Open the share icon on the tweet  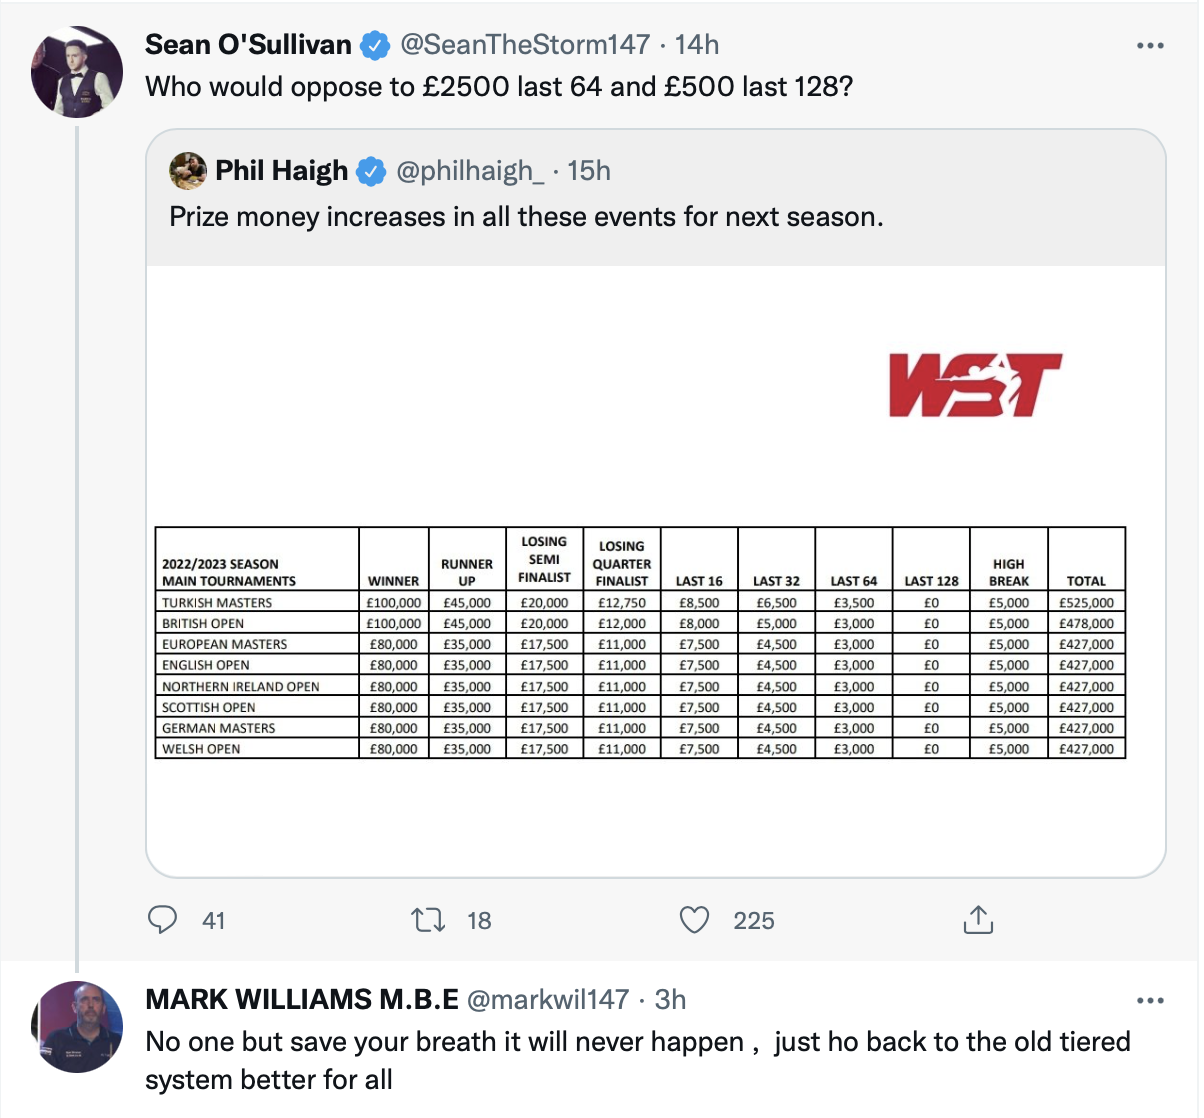point(978,919)
